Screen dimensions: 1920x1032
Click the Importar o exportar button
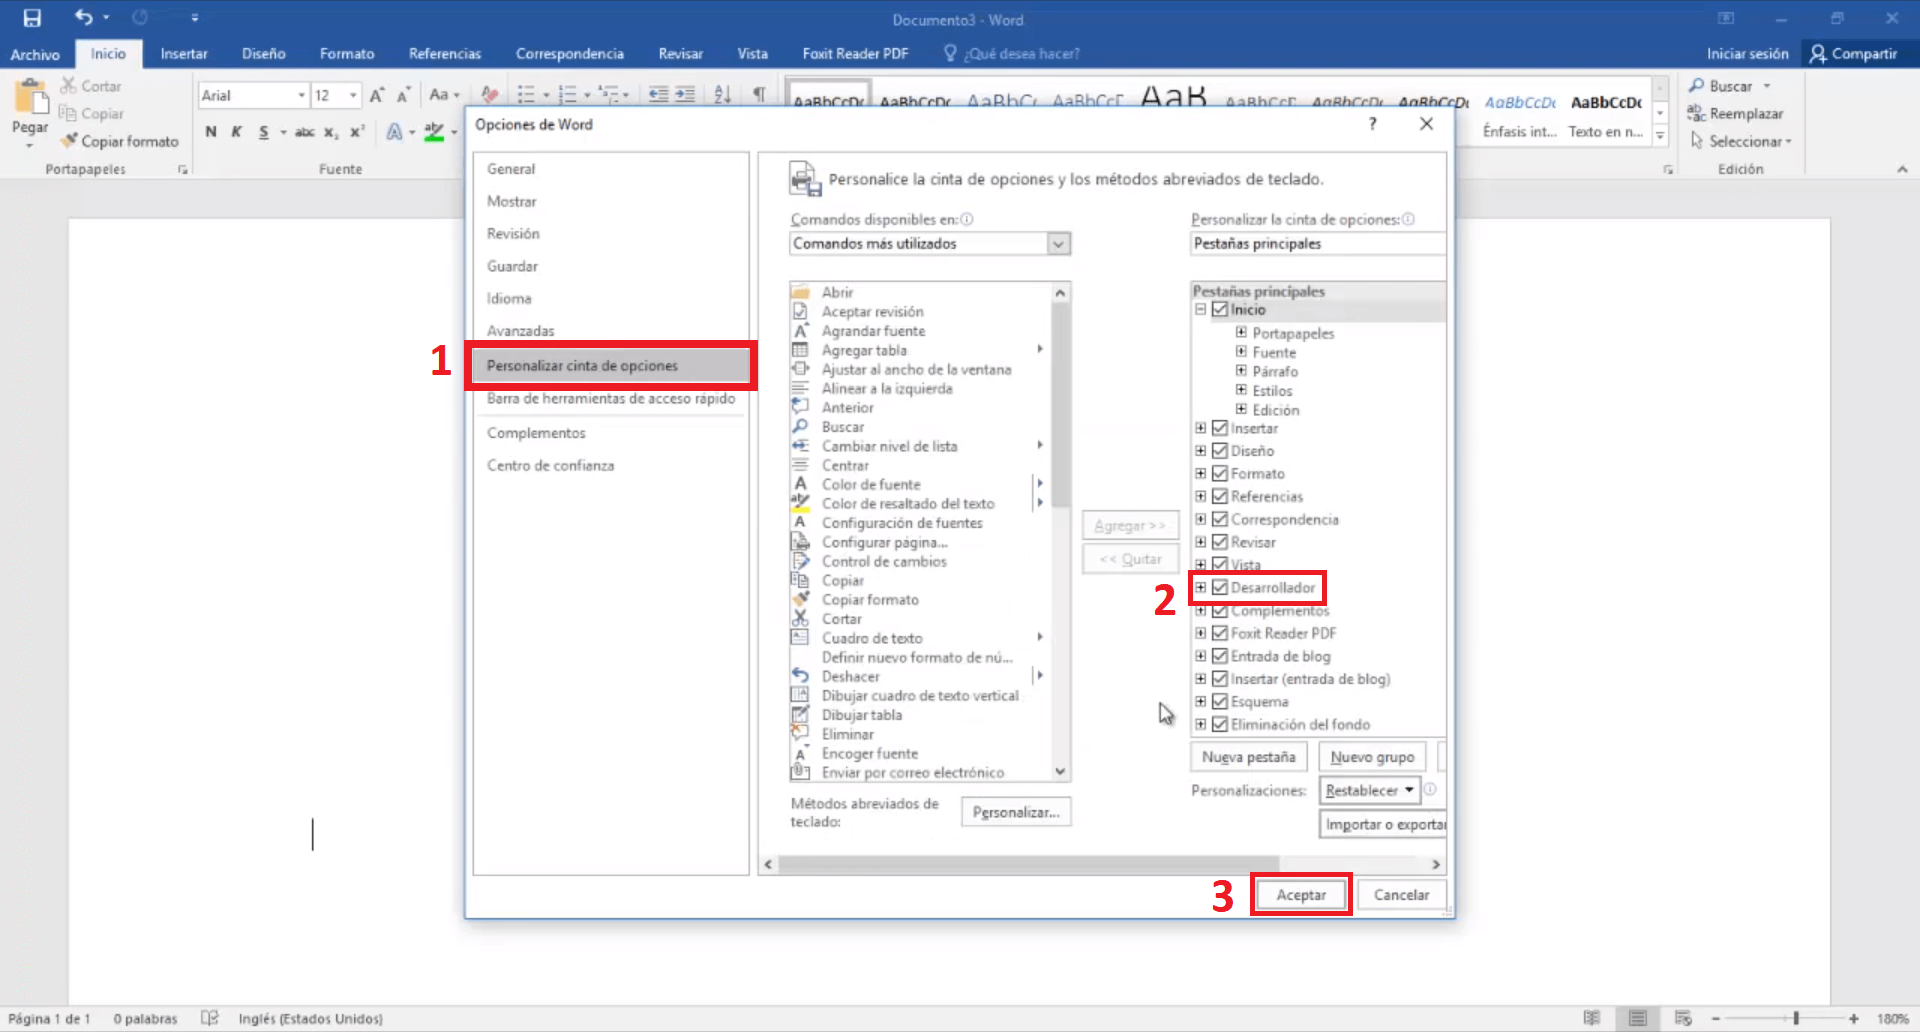[x=1383, y=824]
